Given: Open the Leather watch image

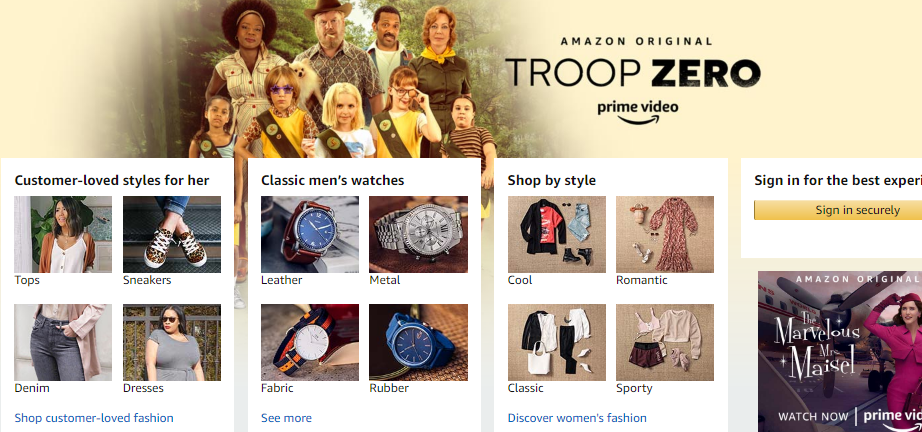Looking at the screenshot, I should [310, 234].
